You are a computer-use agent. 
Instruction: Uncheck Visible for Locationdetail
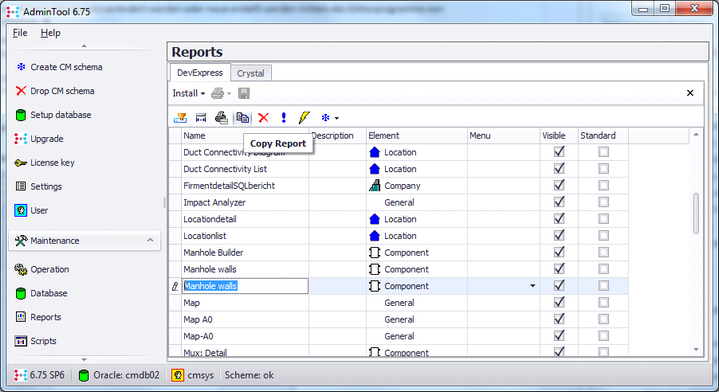click(x=559, y=219)
